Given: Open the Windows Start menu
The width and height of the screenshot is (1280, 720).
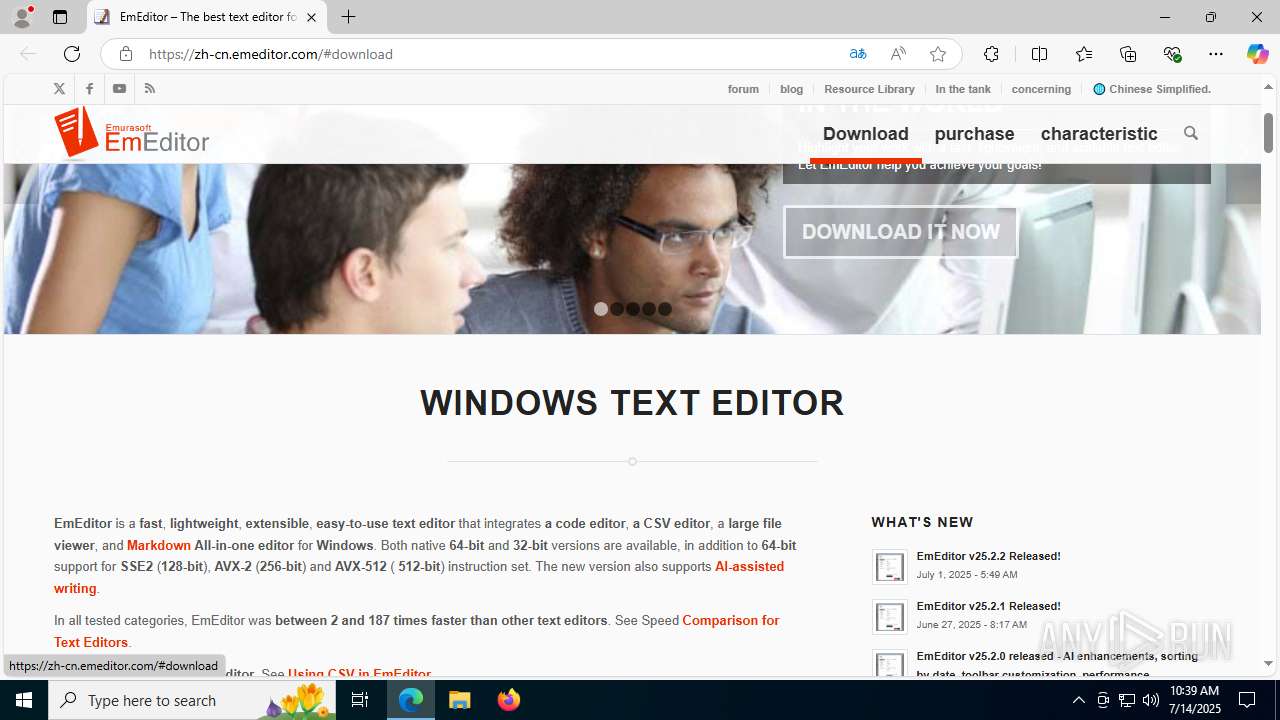Looking at the screenshot, I should [24, 700].
